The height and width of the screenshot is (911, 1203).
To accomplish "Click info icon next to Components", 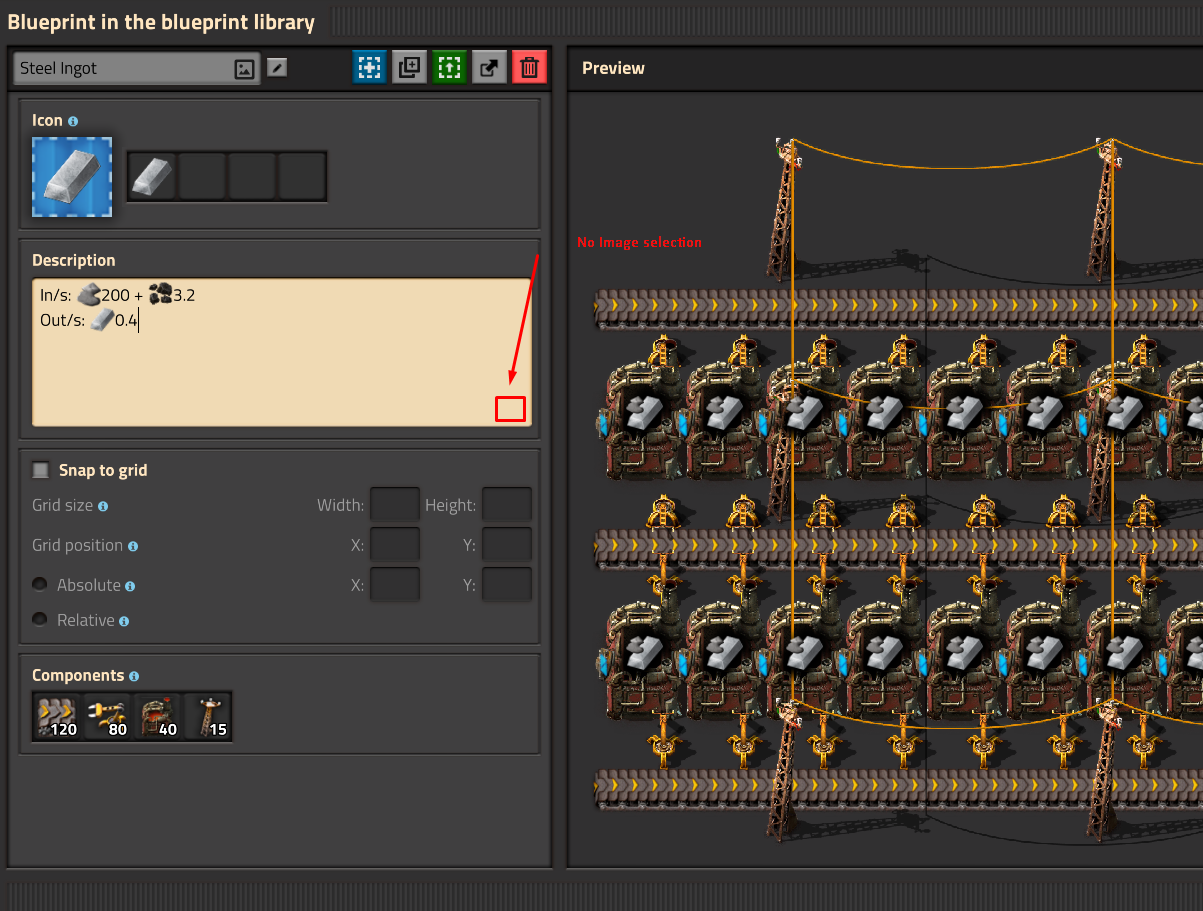I will (x=134, y=676).
